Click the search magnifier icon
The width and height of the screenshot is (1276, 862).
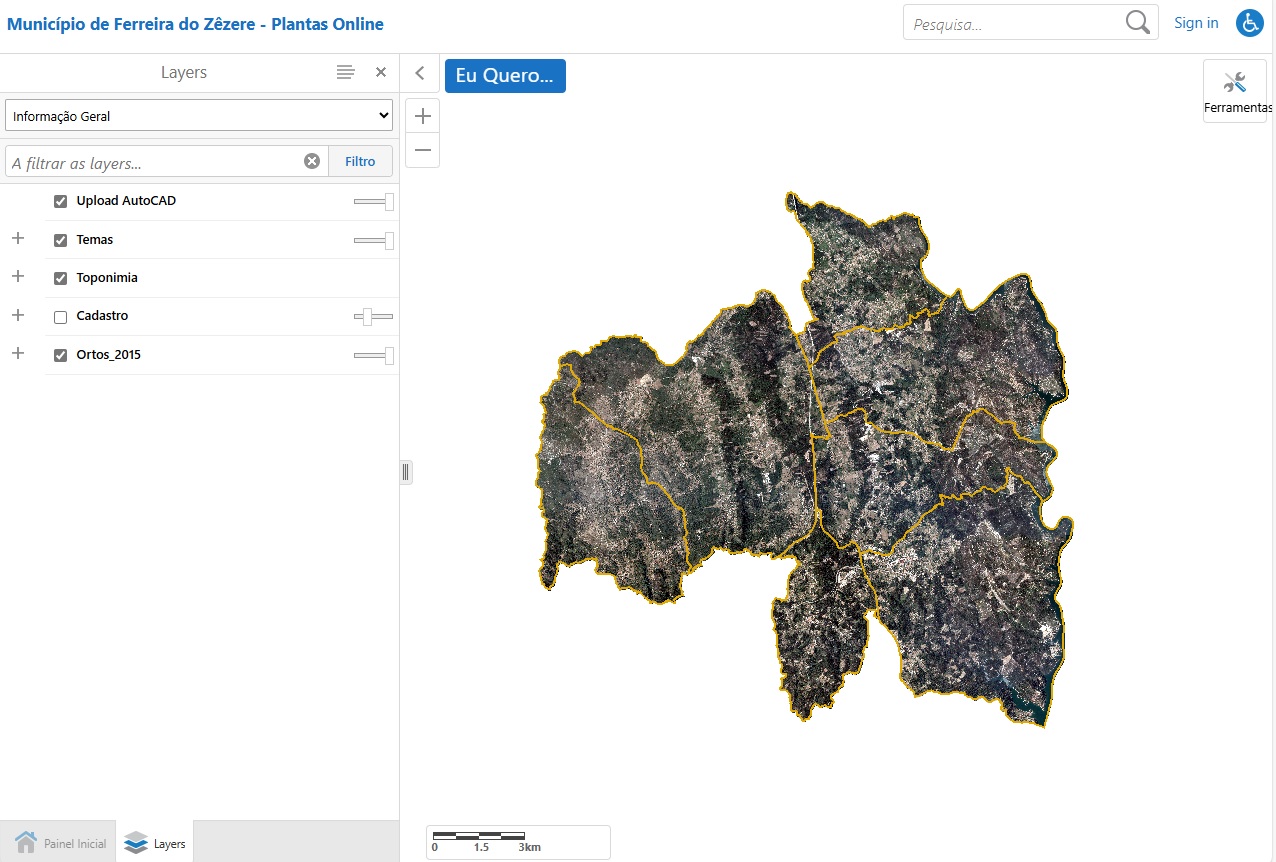(1137, 23)
